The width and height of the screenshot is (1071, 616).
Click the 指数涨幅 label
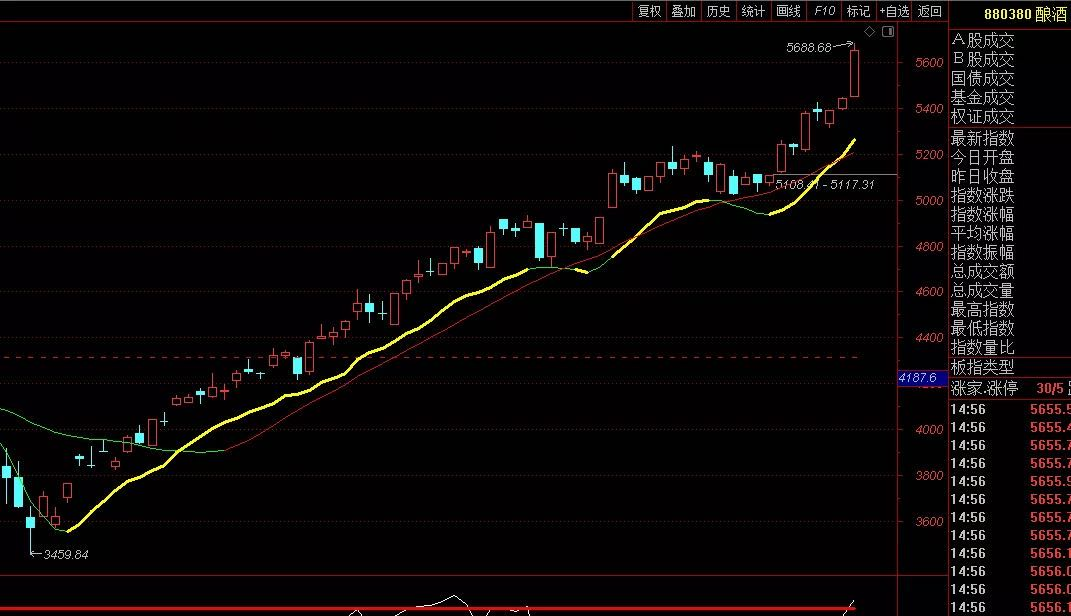coord(982,214)
